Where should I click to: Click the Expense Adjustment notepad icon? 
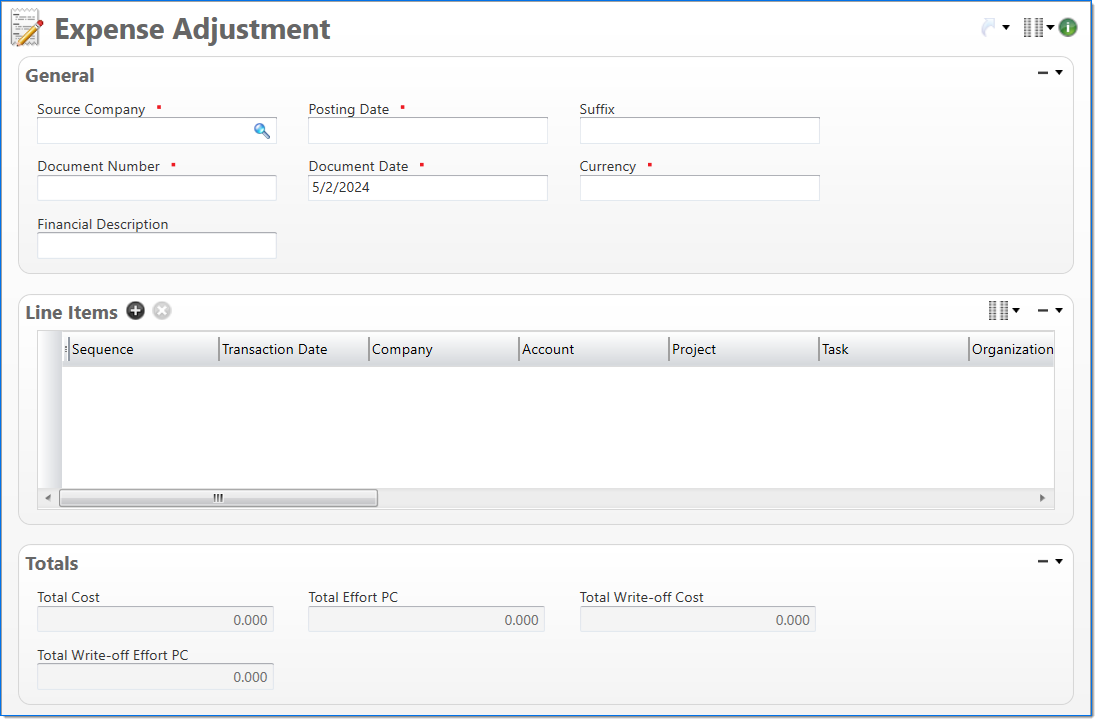(x=27, y=28)
